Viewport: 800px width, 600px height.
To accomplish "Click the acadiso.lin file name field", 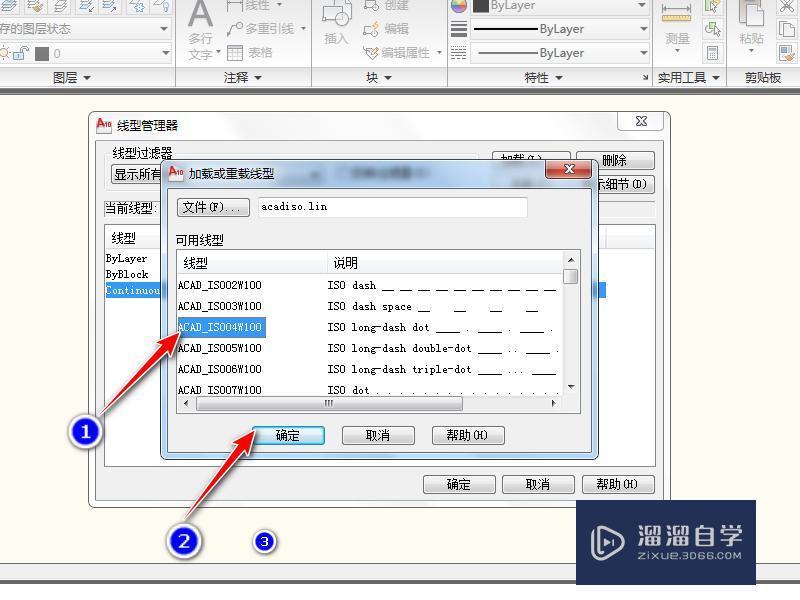I will 392,207.
